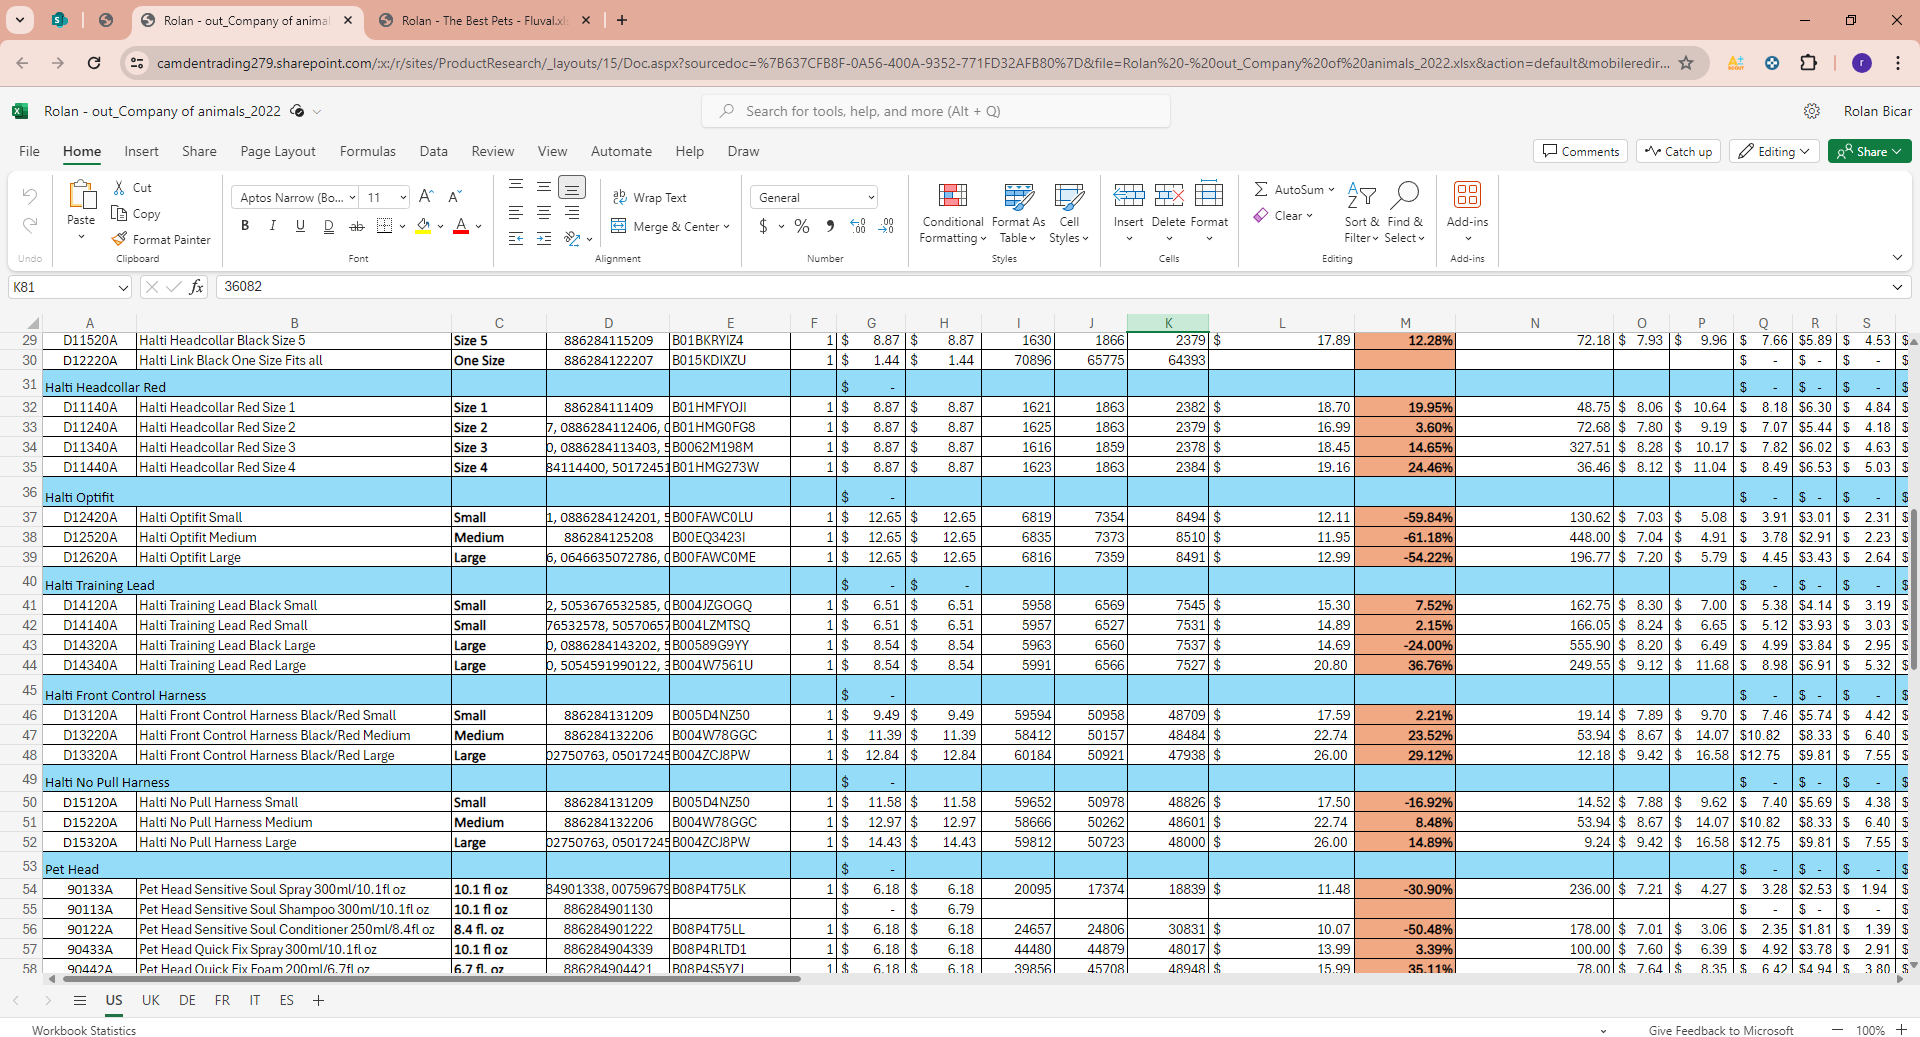Open the Add-ins panel

(x=1467, y=213)
